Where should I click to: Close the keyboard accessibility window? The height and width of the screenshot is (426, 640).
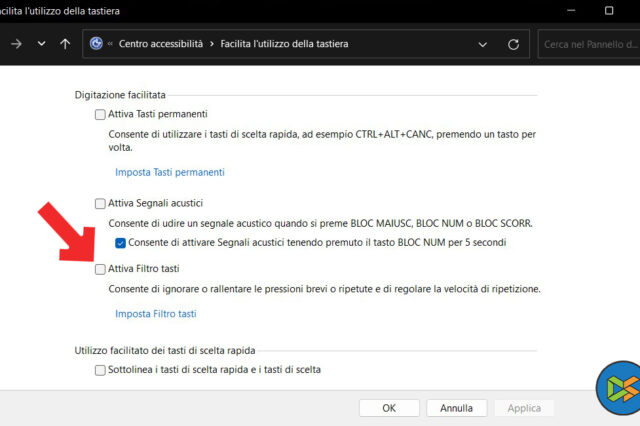click(x=636, y=10)
